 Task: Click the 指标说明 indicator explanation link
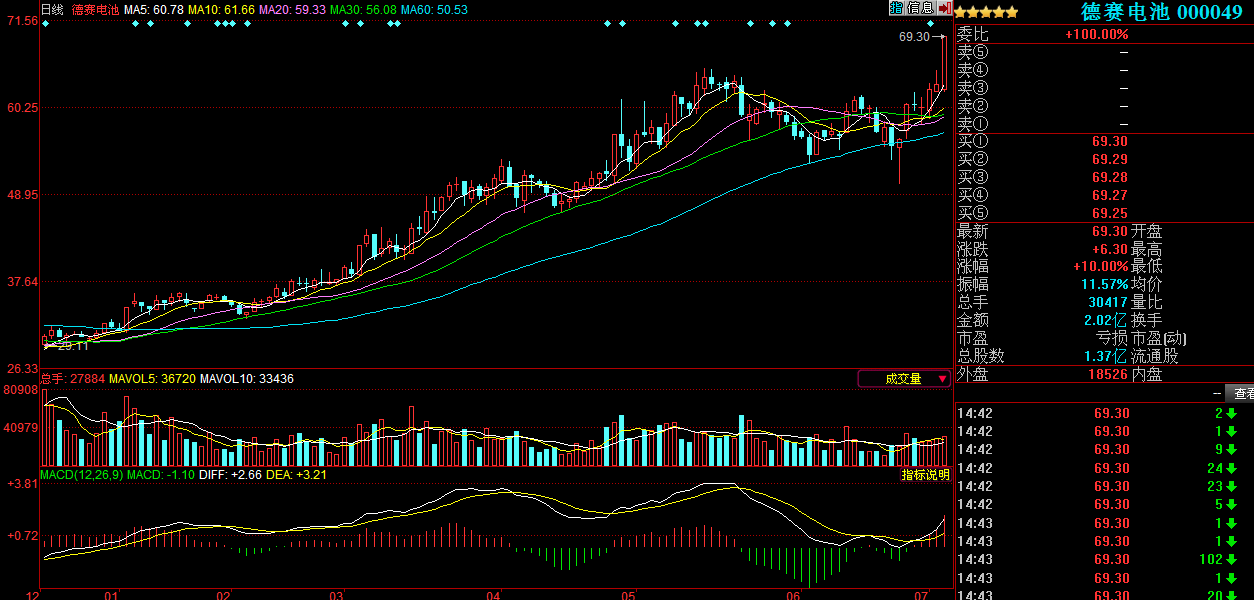(x=925, y=475)
